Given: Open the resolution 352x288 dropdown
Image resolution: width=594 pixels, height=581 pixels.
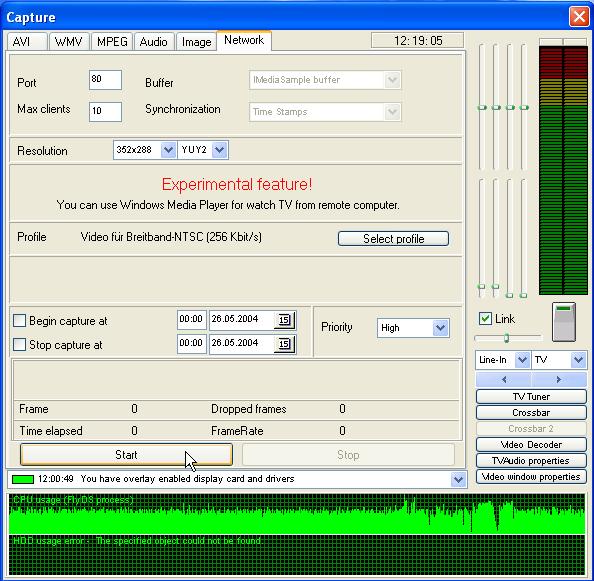Looking at the screenshot, I should [x=168, y=150].
